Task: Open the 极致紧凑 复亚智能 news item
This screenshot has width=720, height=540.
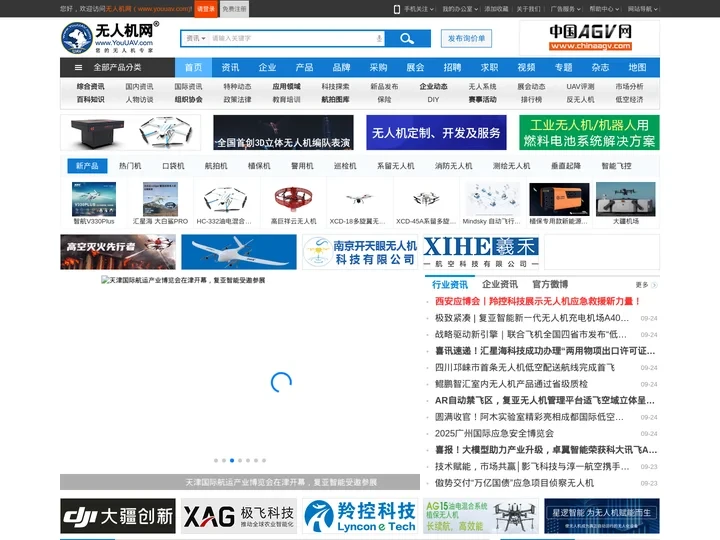Action: click(532, 318)
